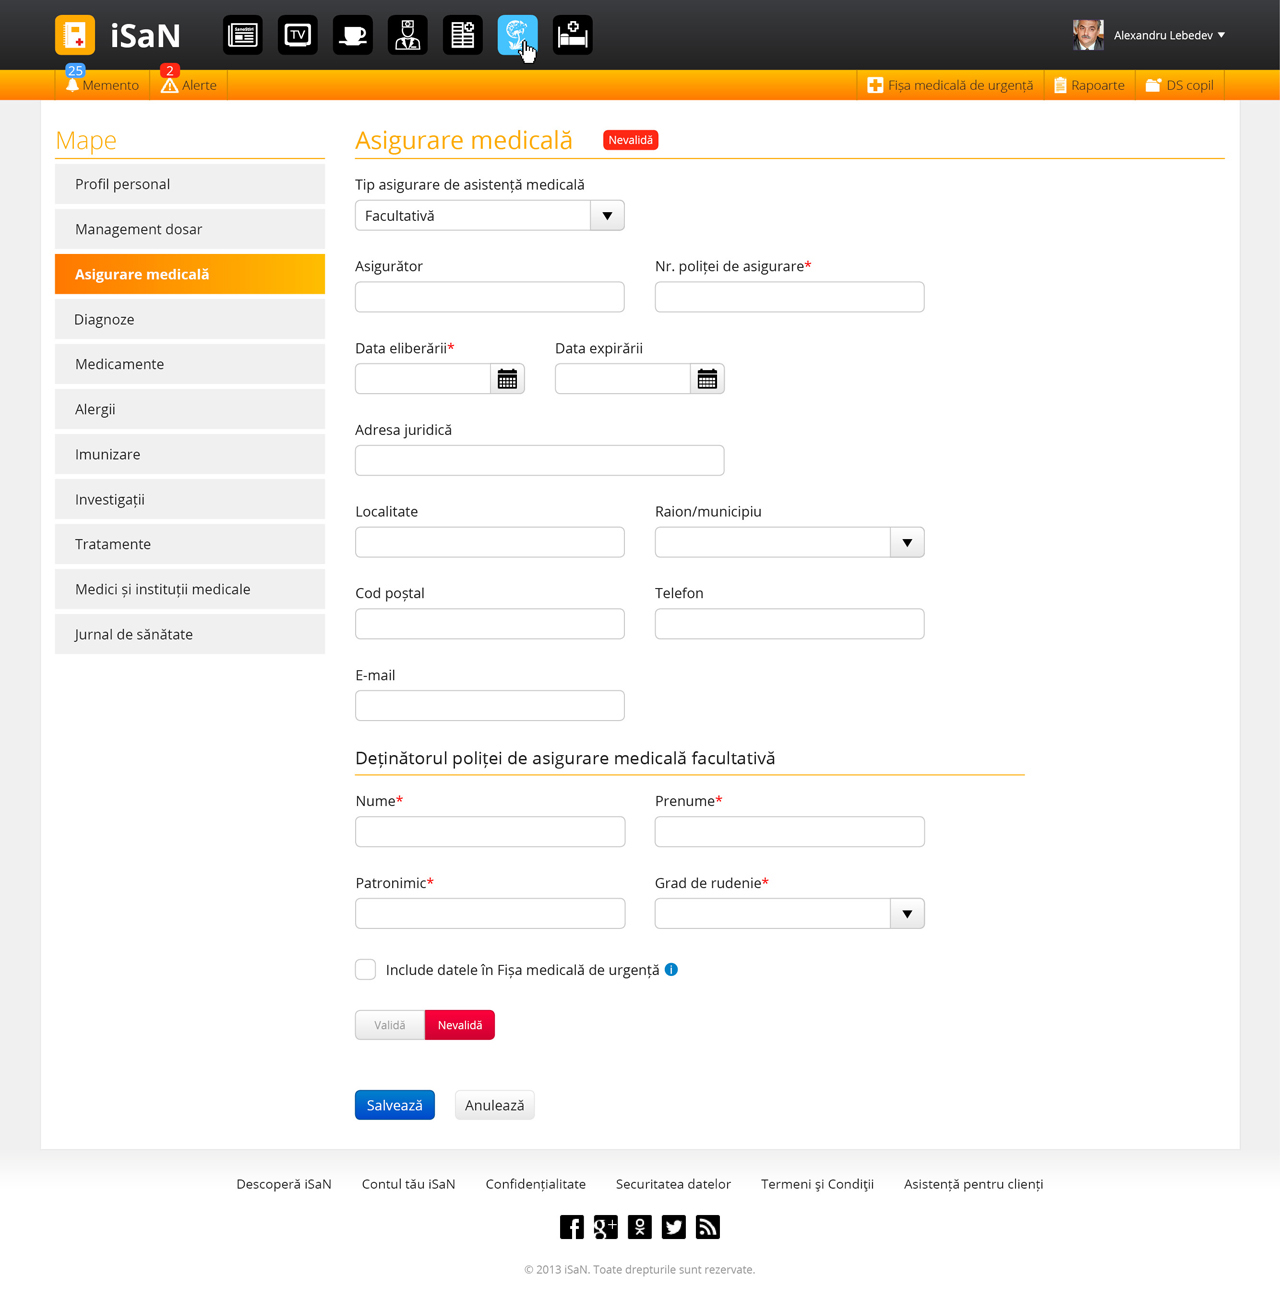Click info icon beside Fișa medicală checkbox
The height and width of the screenshot is (1300, 1280).
click(x=671, y=969)
